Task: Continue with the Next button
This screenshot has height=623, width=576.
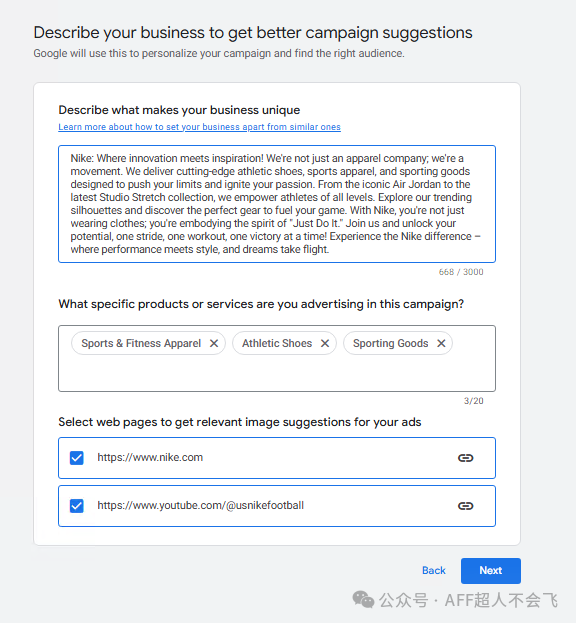Action: click(491, 571)
